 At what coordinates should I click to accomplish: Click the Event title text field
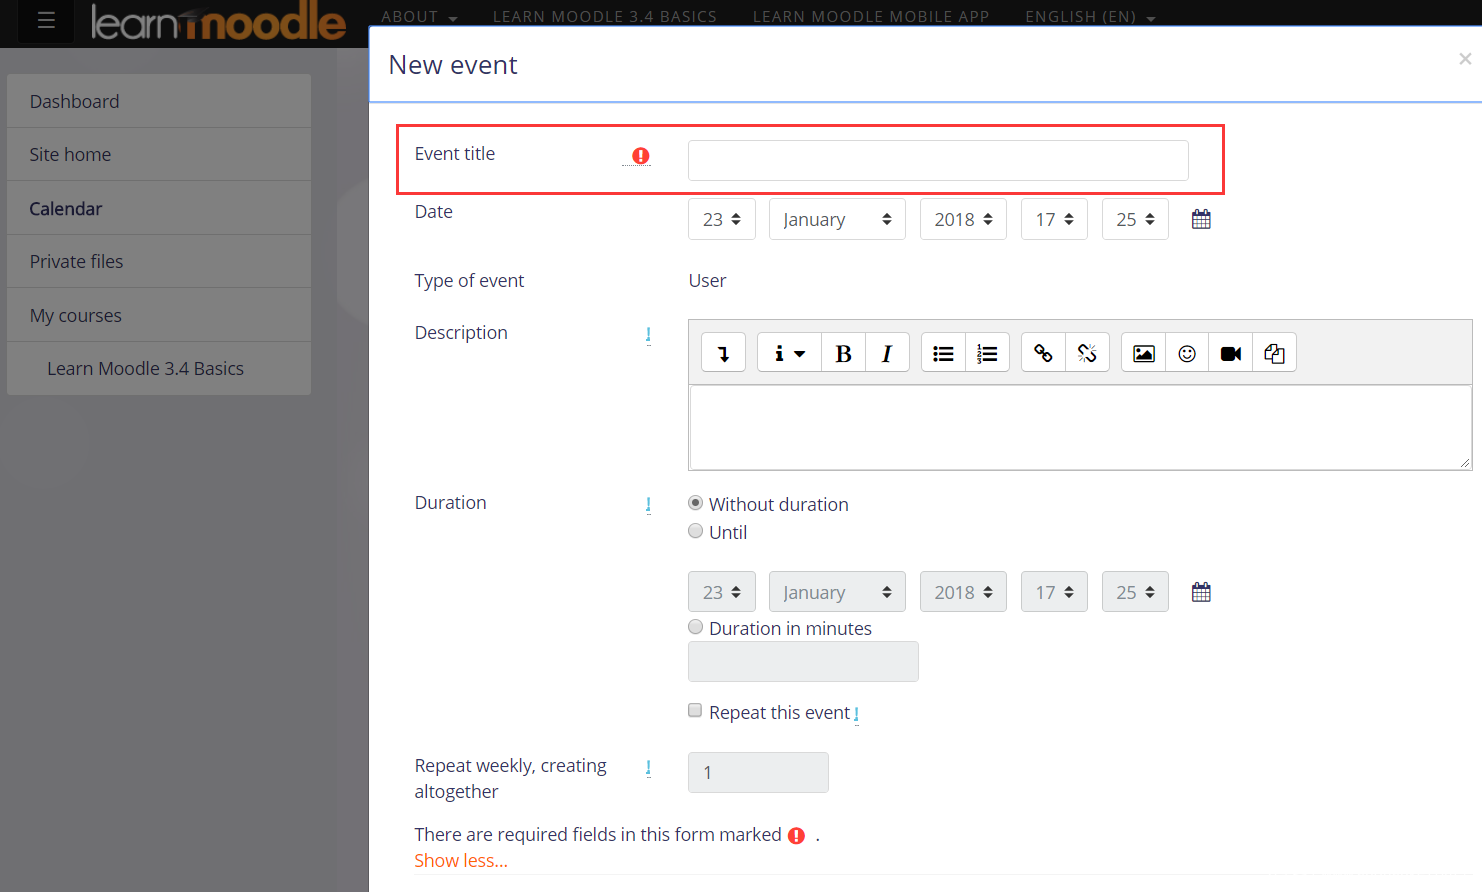(x=938, y=160)
